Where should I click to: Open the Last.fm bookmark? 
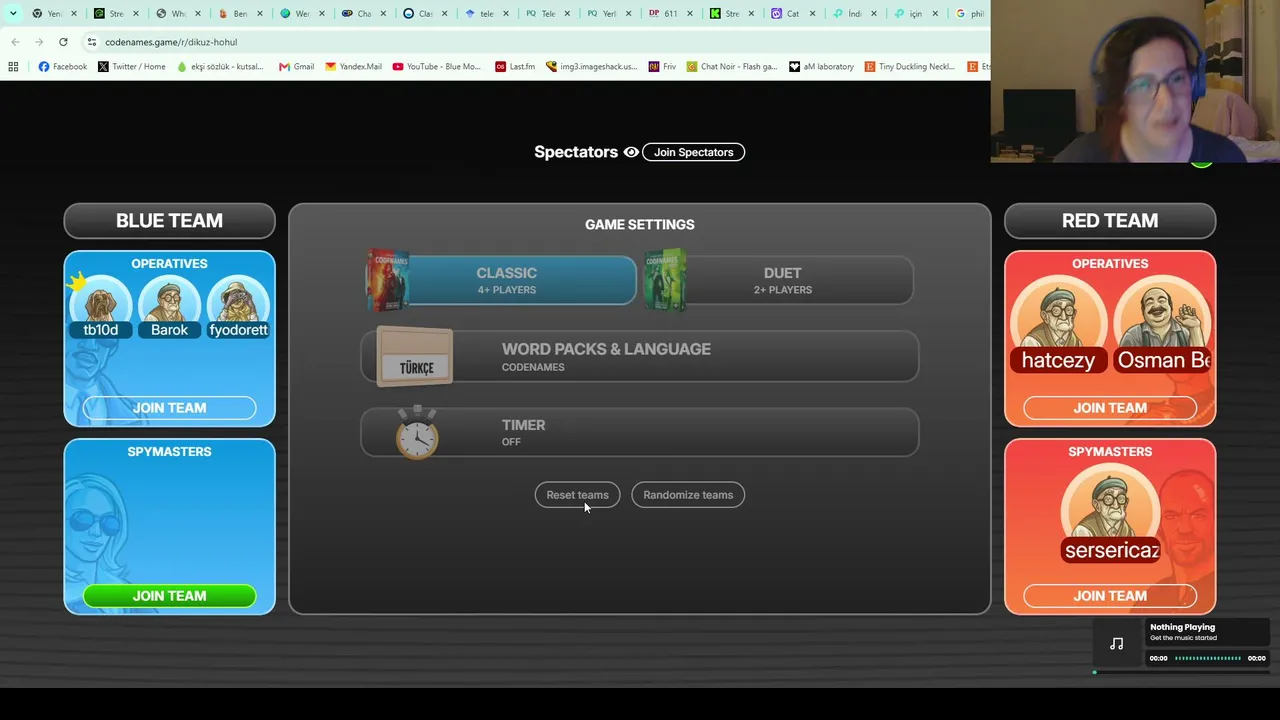515,67
